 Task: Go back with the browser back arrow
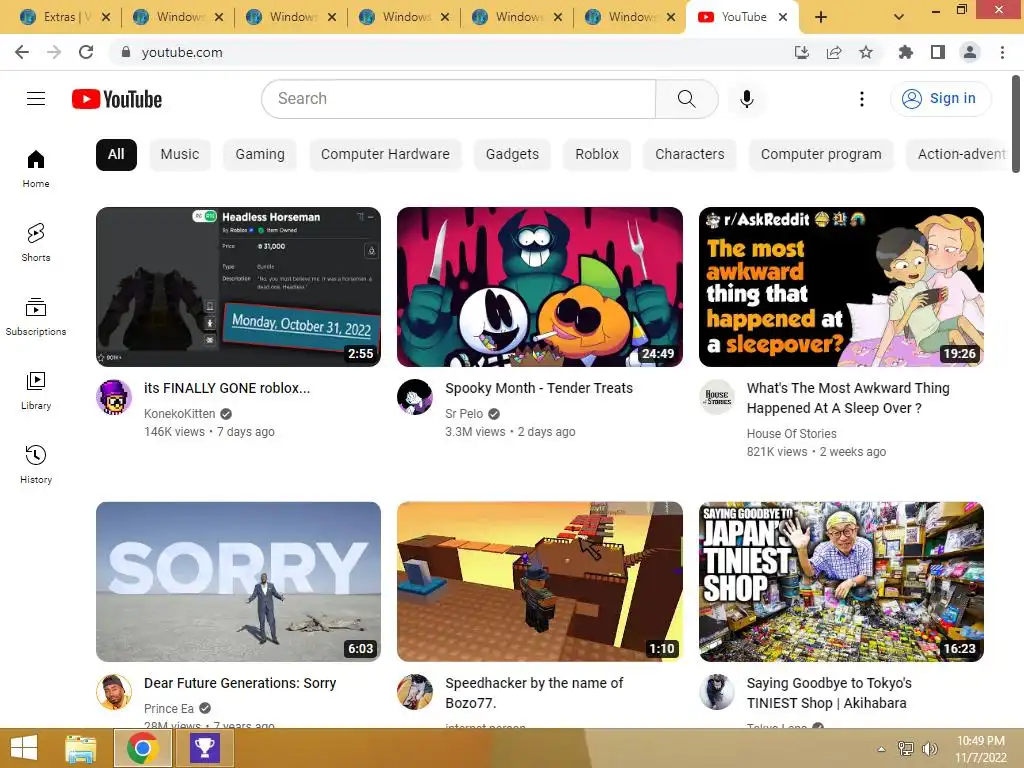[x=22, y=52]
